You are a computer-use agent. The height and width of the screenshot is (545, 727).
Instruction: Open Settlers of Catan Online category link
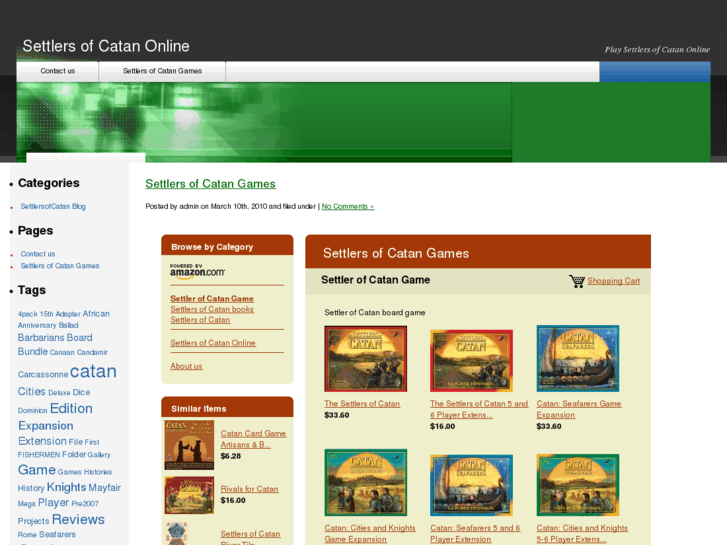(x=213, y=343)
